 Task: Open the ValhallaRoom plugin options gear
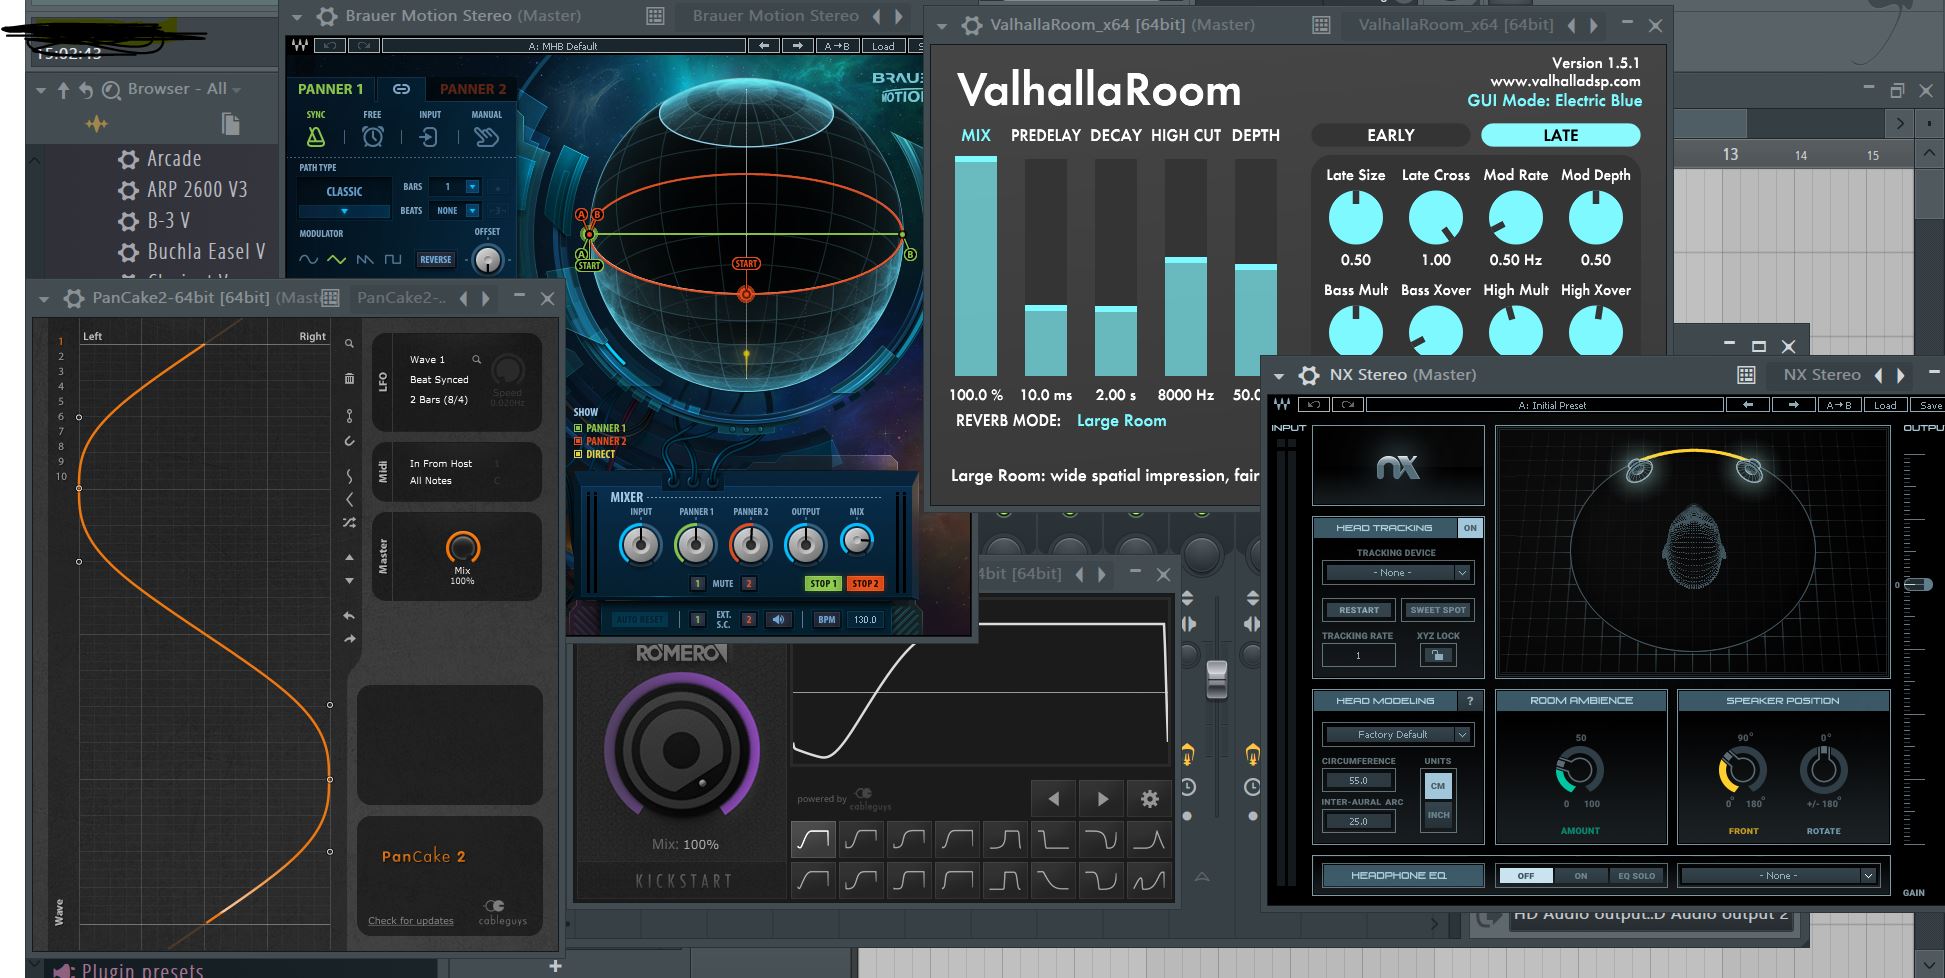[x=971, y=25]
